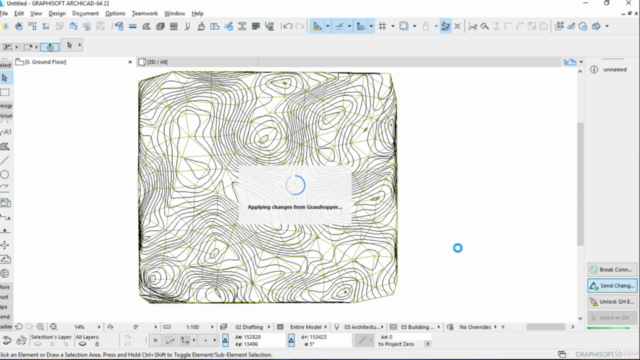Toggle the grid snap icon
Screen dimensions: 640x360
coord(382,26)
